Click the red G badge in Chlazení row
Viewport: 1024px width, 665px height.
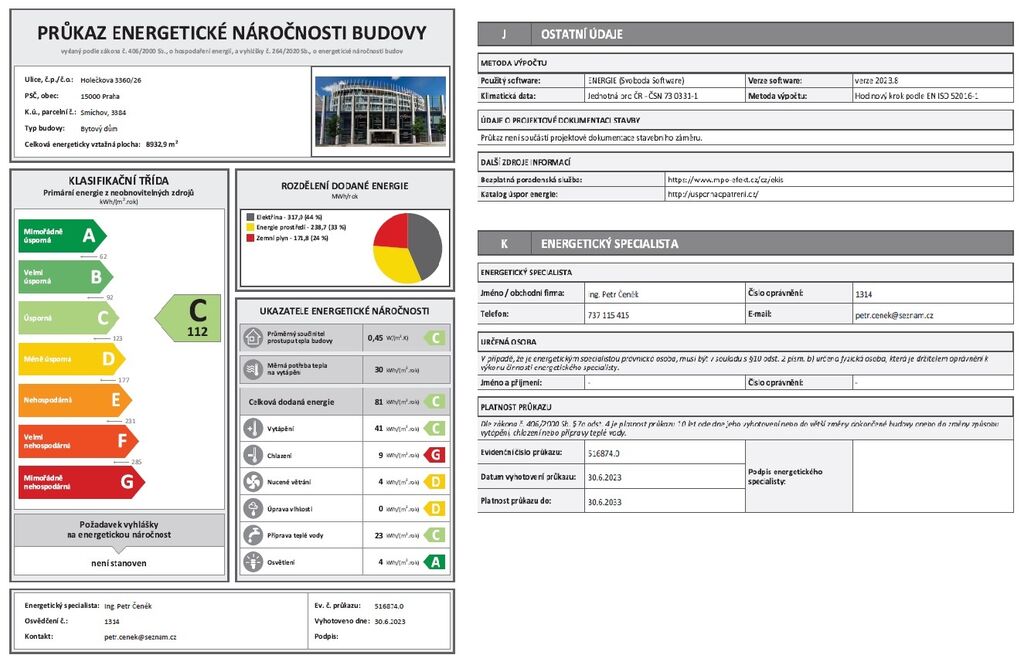434,455
